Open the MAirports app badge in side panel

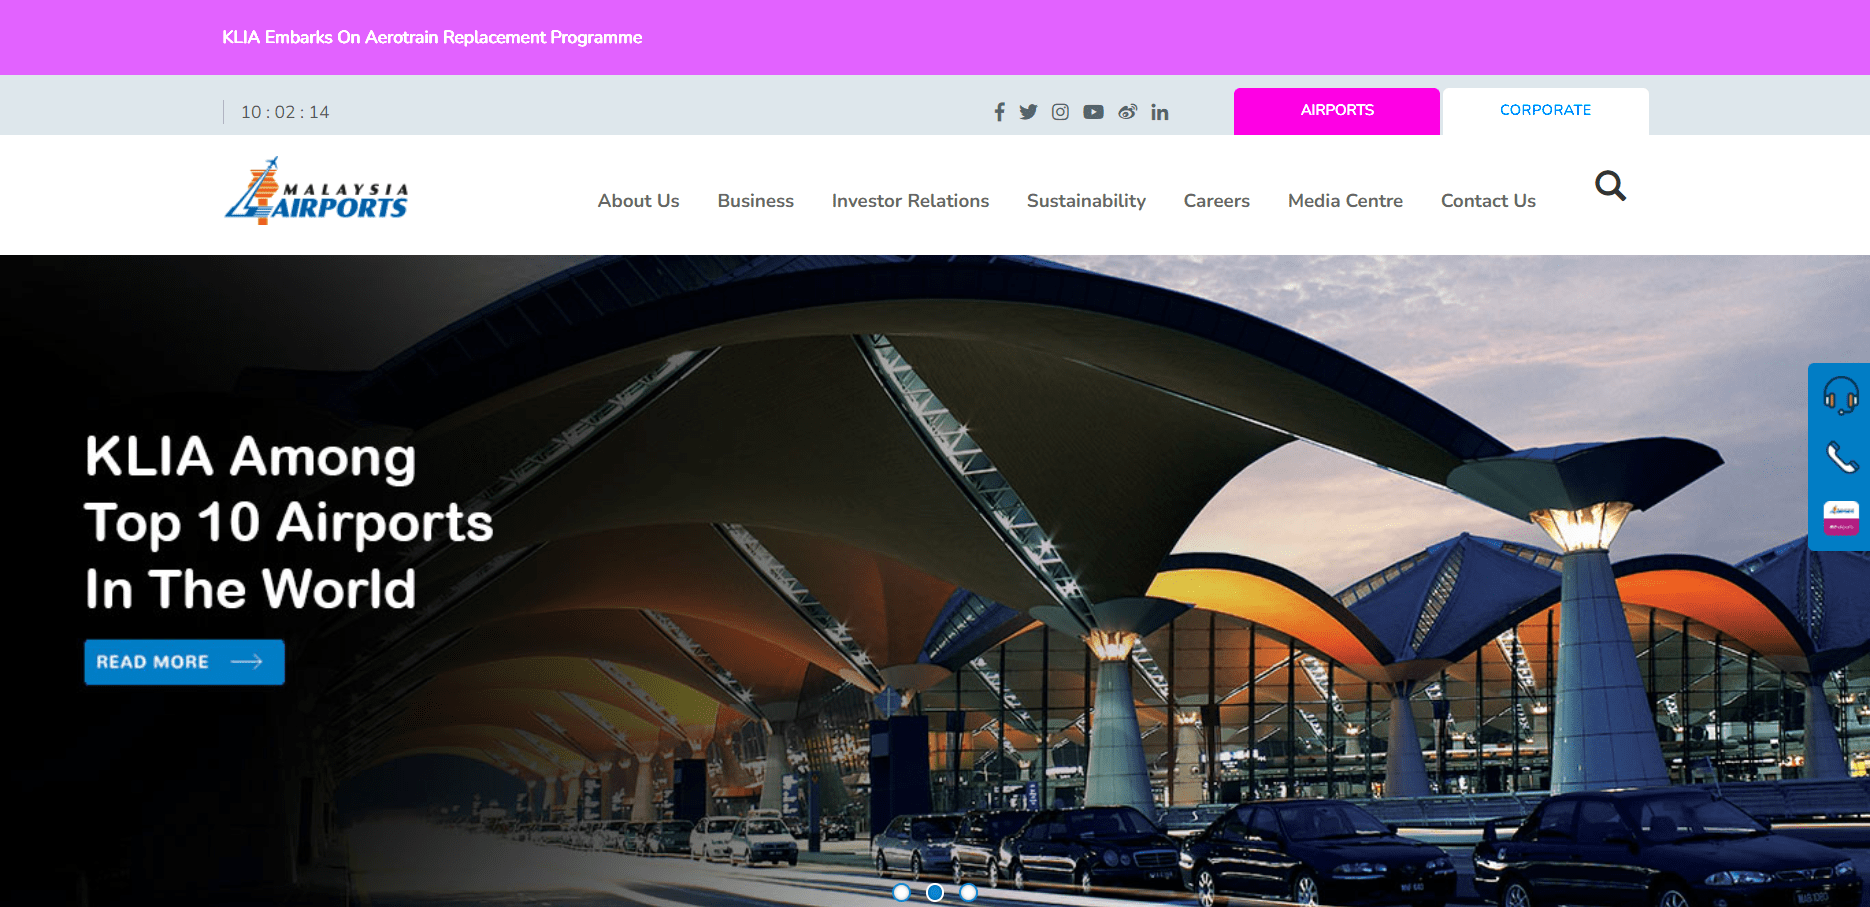tap(1840, 518)
